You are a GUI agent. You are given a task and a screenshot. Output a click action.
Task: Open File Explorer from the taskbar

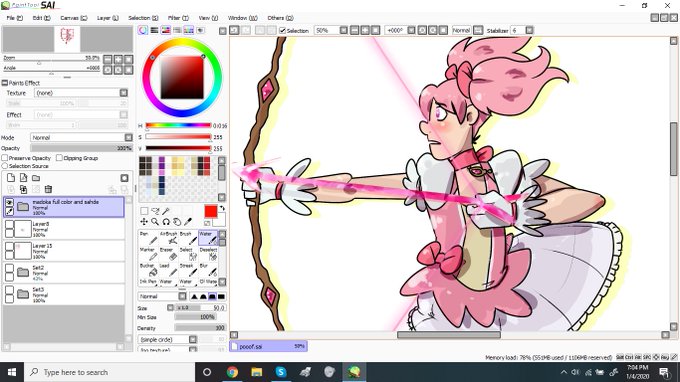[256, 372]
